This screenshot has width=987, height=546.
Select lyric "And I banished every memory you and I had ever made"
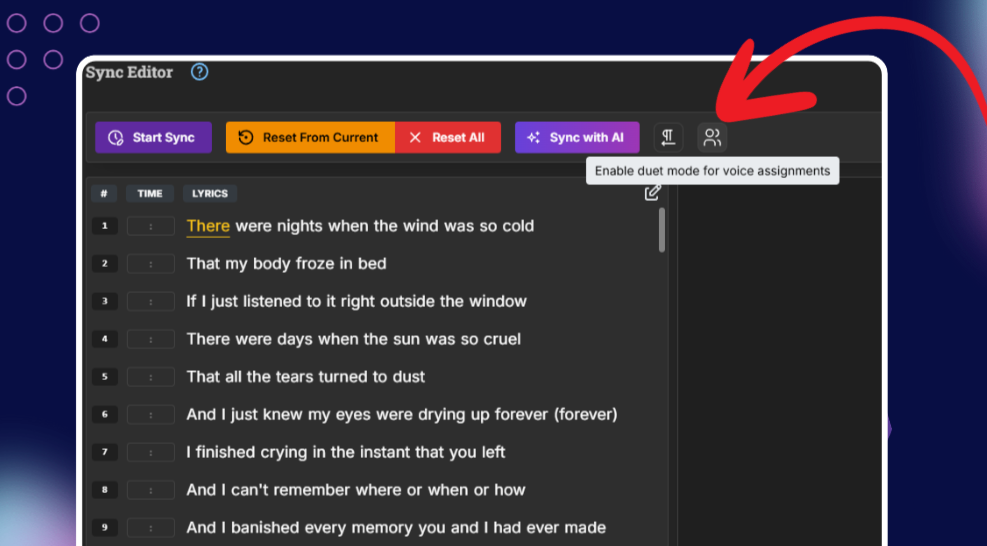tap(396, 528)
